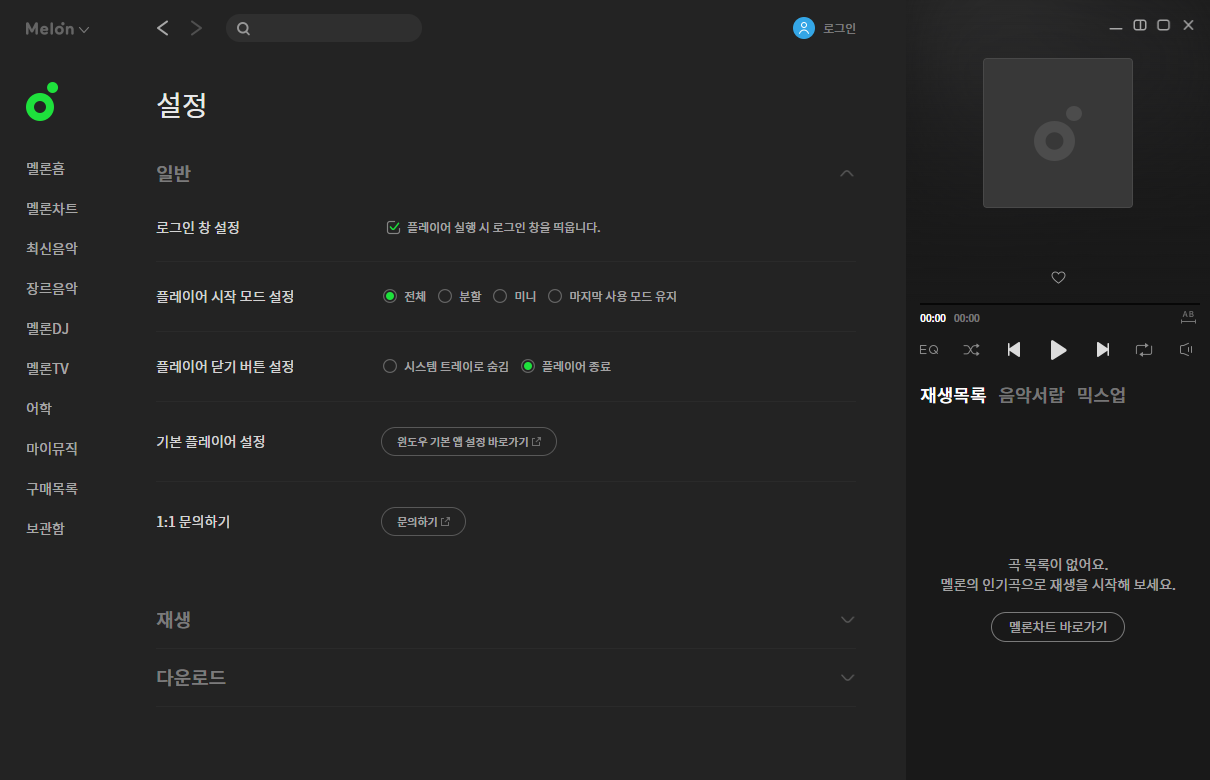The width and height of the screenshot is (1210, 780).
Task: Collapse the 일반 settings section
Action: (x=847, y=172)
